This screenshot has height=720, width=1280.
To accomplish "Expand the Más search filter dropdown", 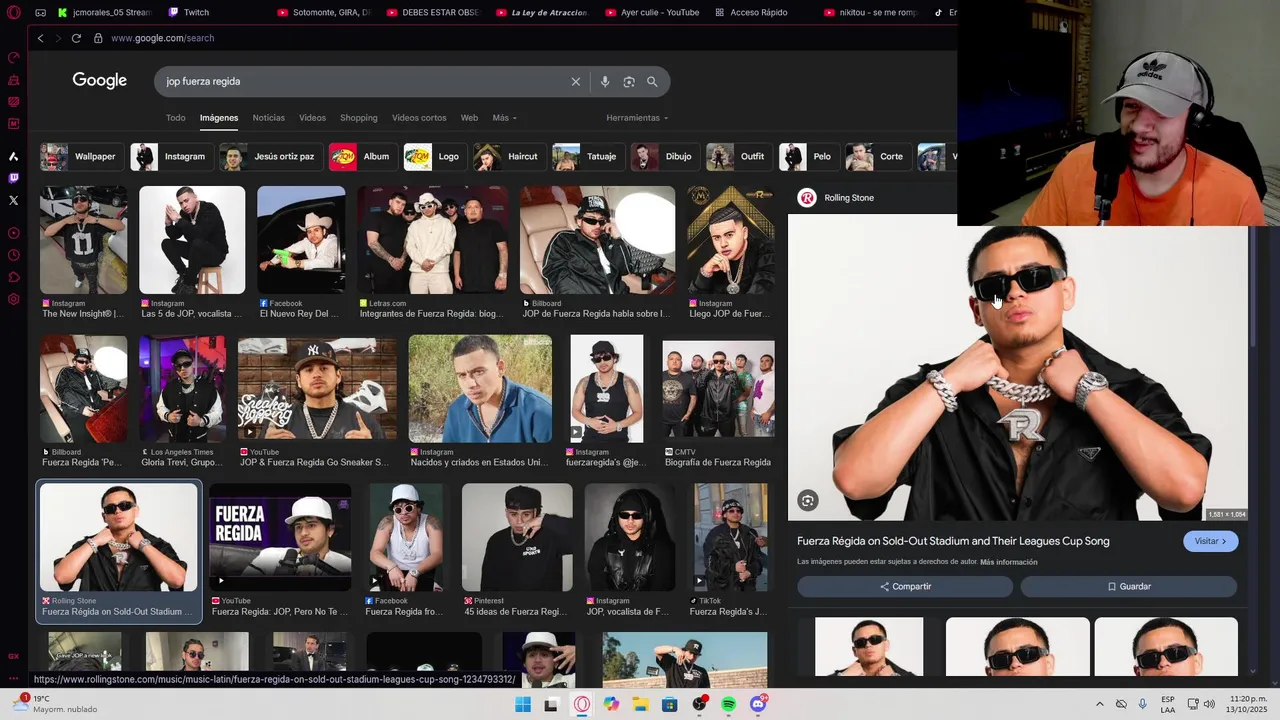I will coord(505,118).
